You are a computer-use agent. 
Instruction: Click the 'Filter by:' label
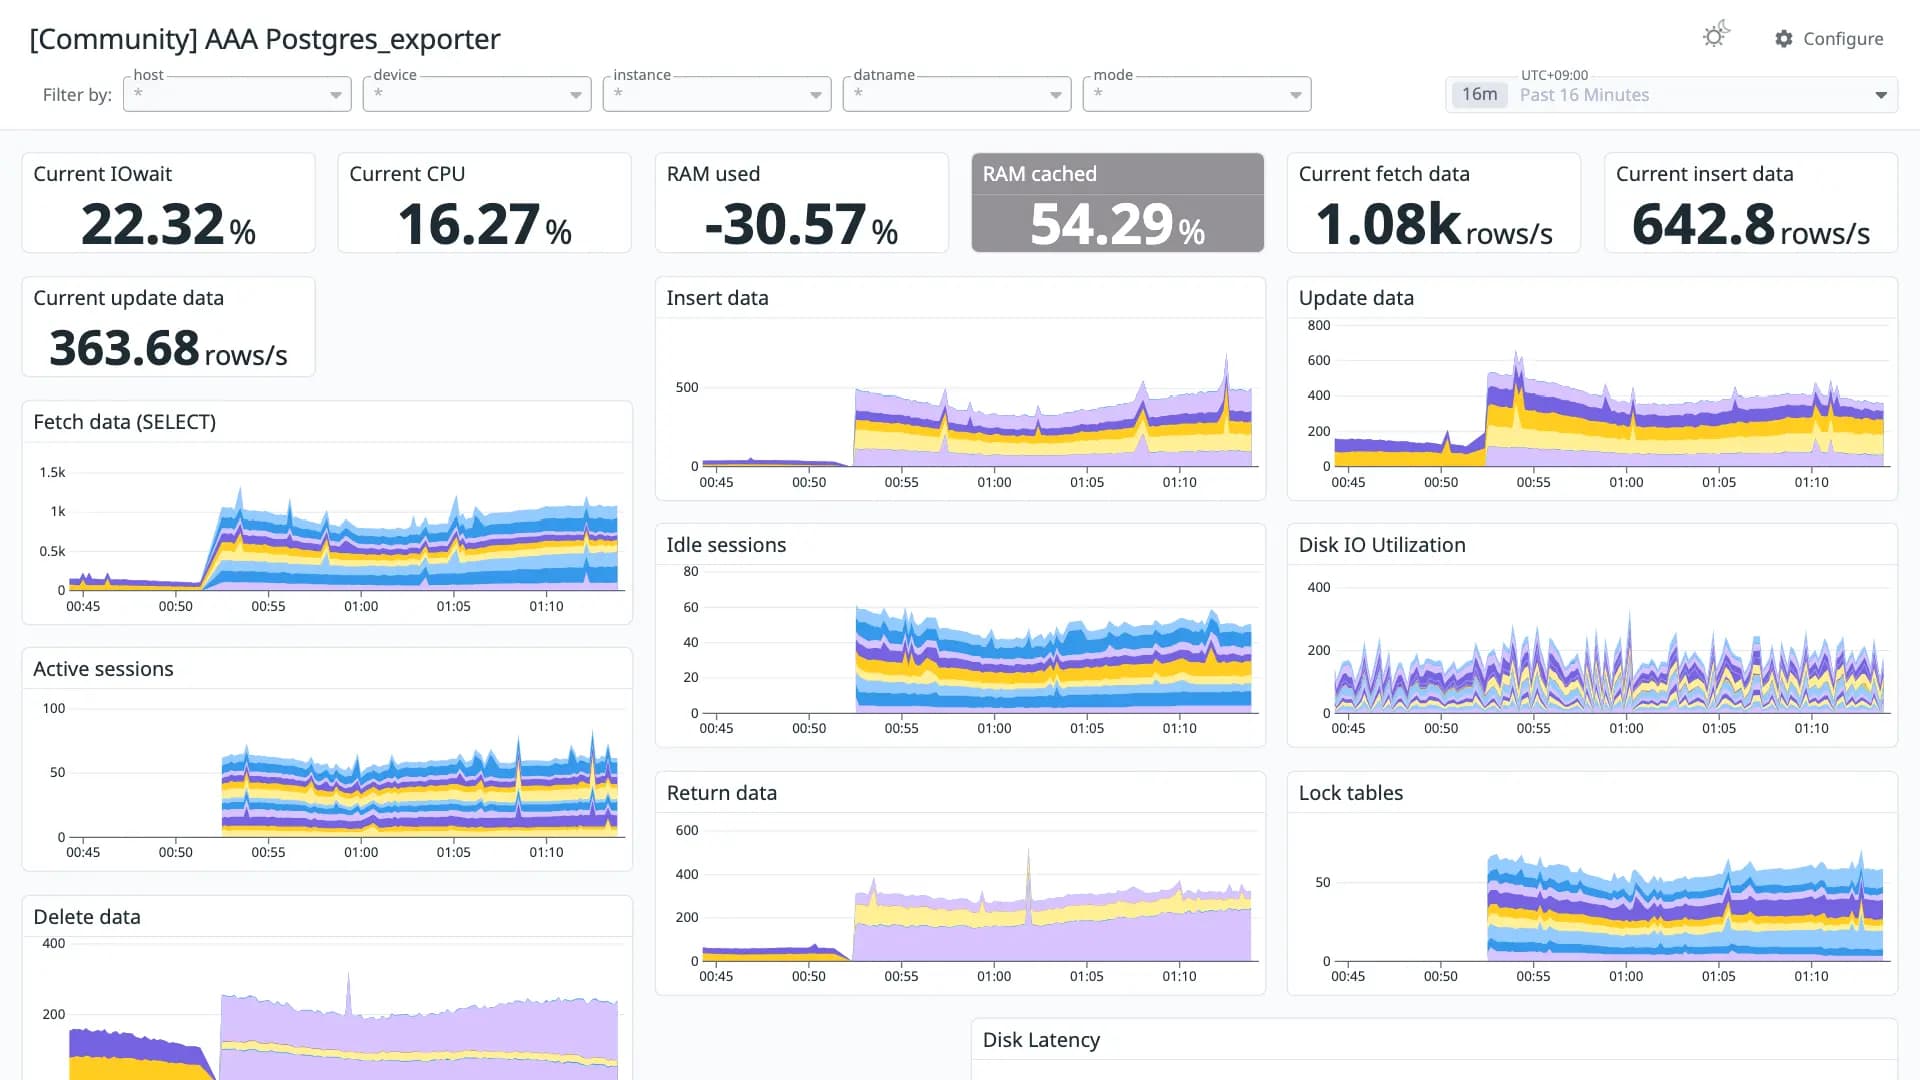click(77, 95)
